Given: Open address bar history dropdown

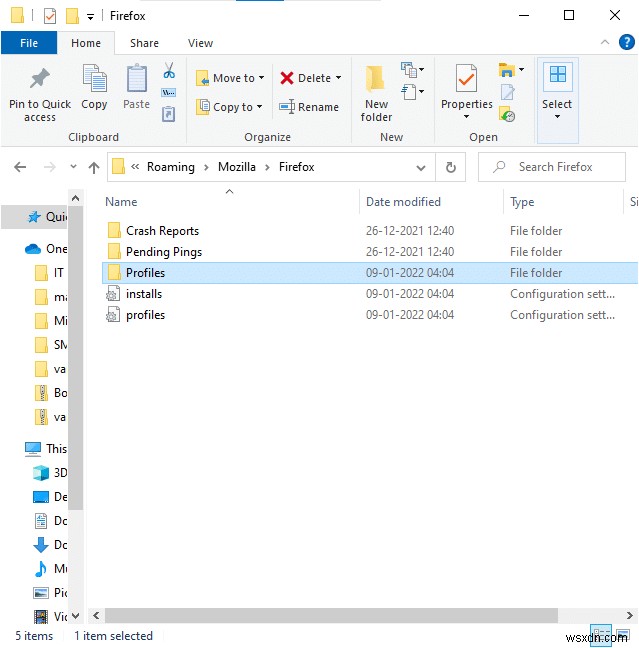Looking at the screenshot, I should point(421,168).
